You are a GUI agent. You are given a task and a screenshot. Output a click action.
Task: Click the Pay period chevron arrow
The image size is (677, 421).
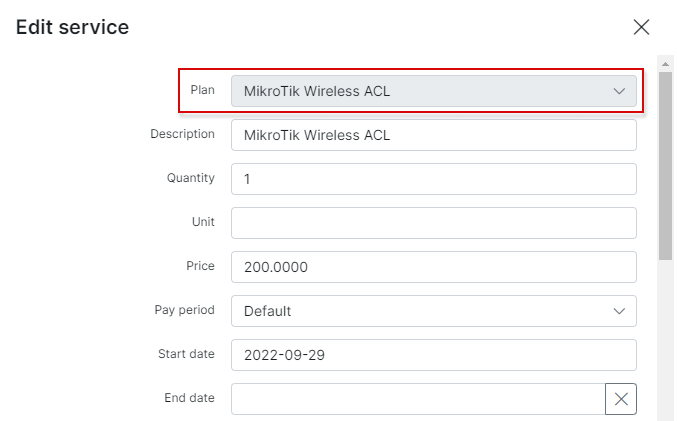[x=619, y=311]
